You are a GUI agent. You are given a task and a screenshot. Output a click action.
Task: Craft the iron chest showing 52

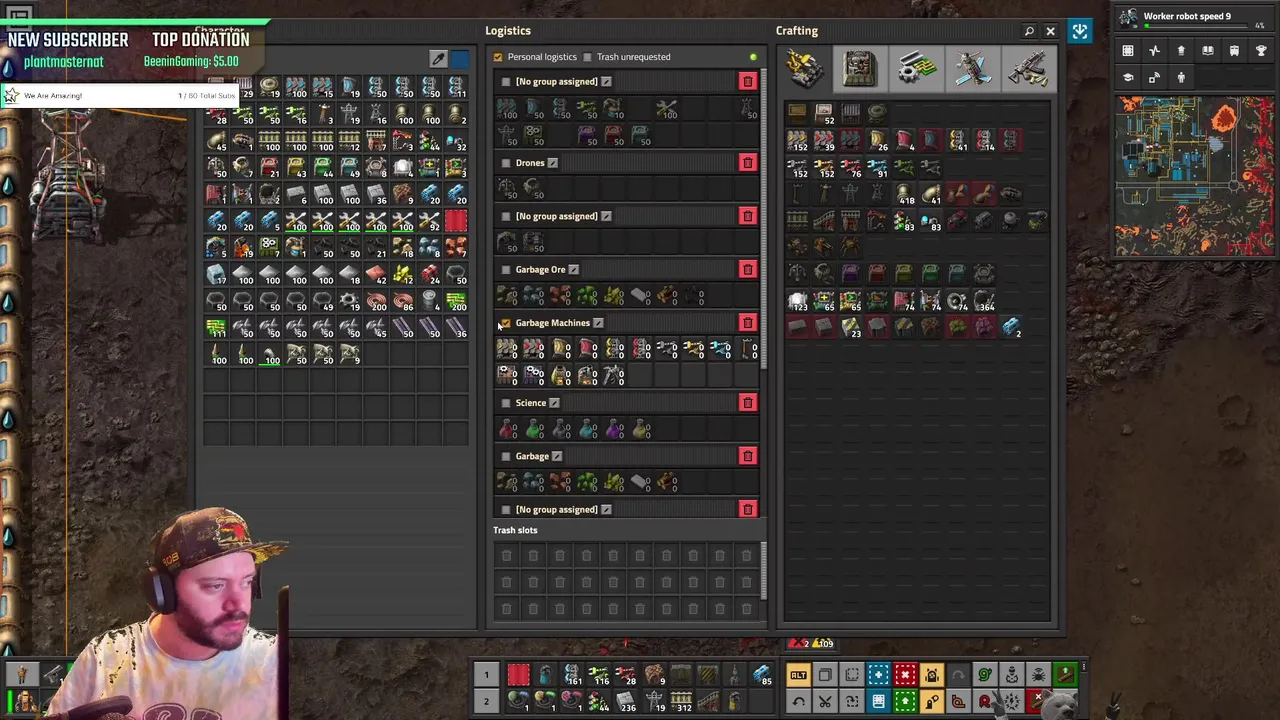pos(824,114)
